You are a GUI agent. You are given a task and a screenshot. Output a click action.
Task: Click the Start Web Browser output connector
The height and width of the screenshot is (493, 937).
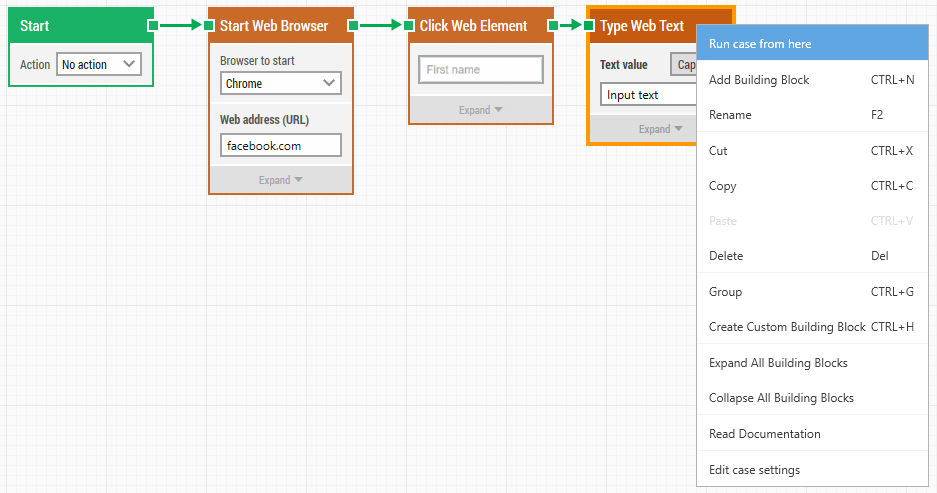[x=353, y=25]
